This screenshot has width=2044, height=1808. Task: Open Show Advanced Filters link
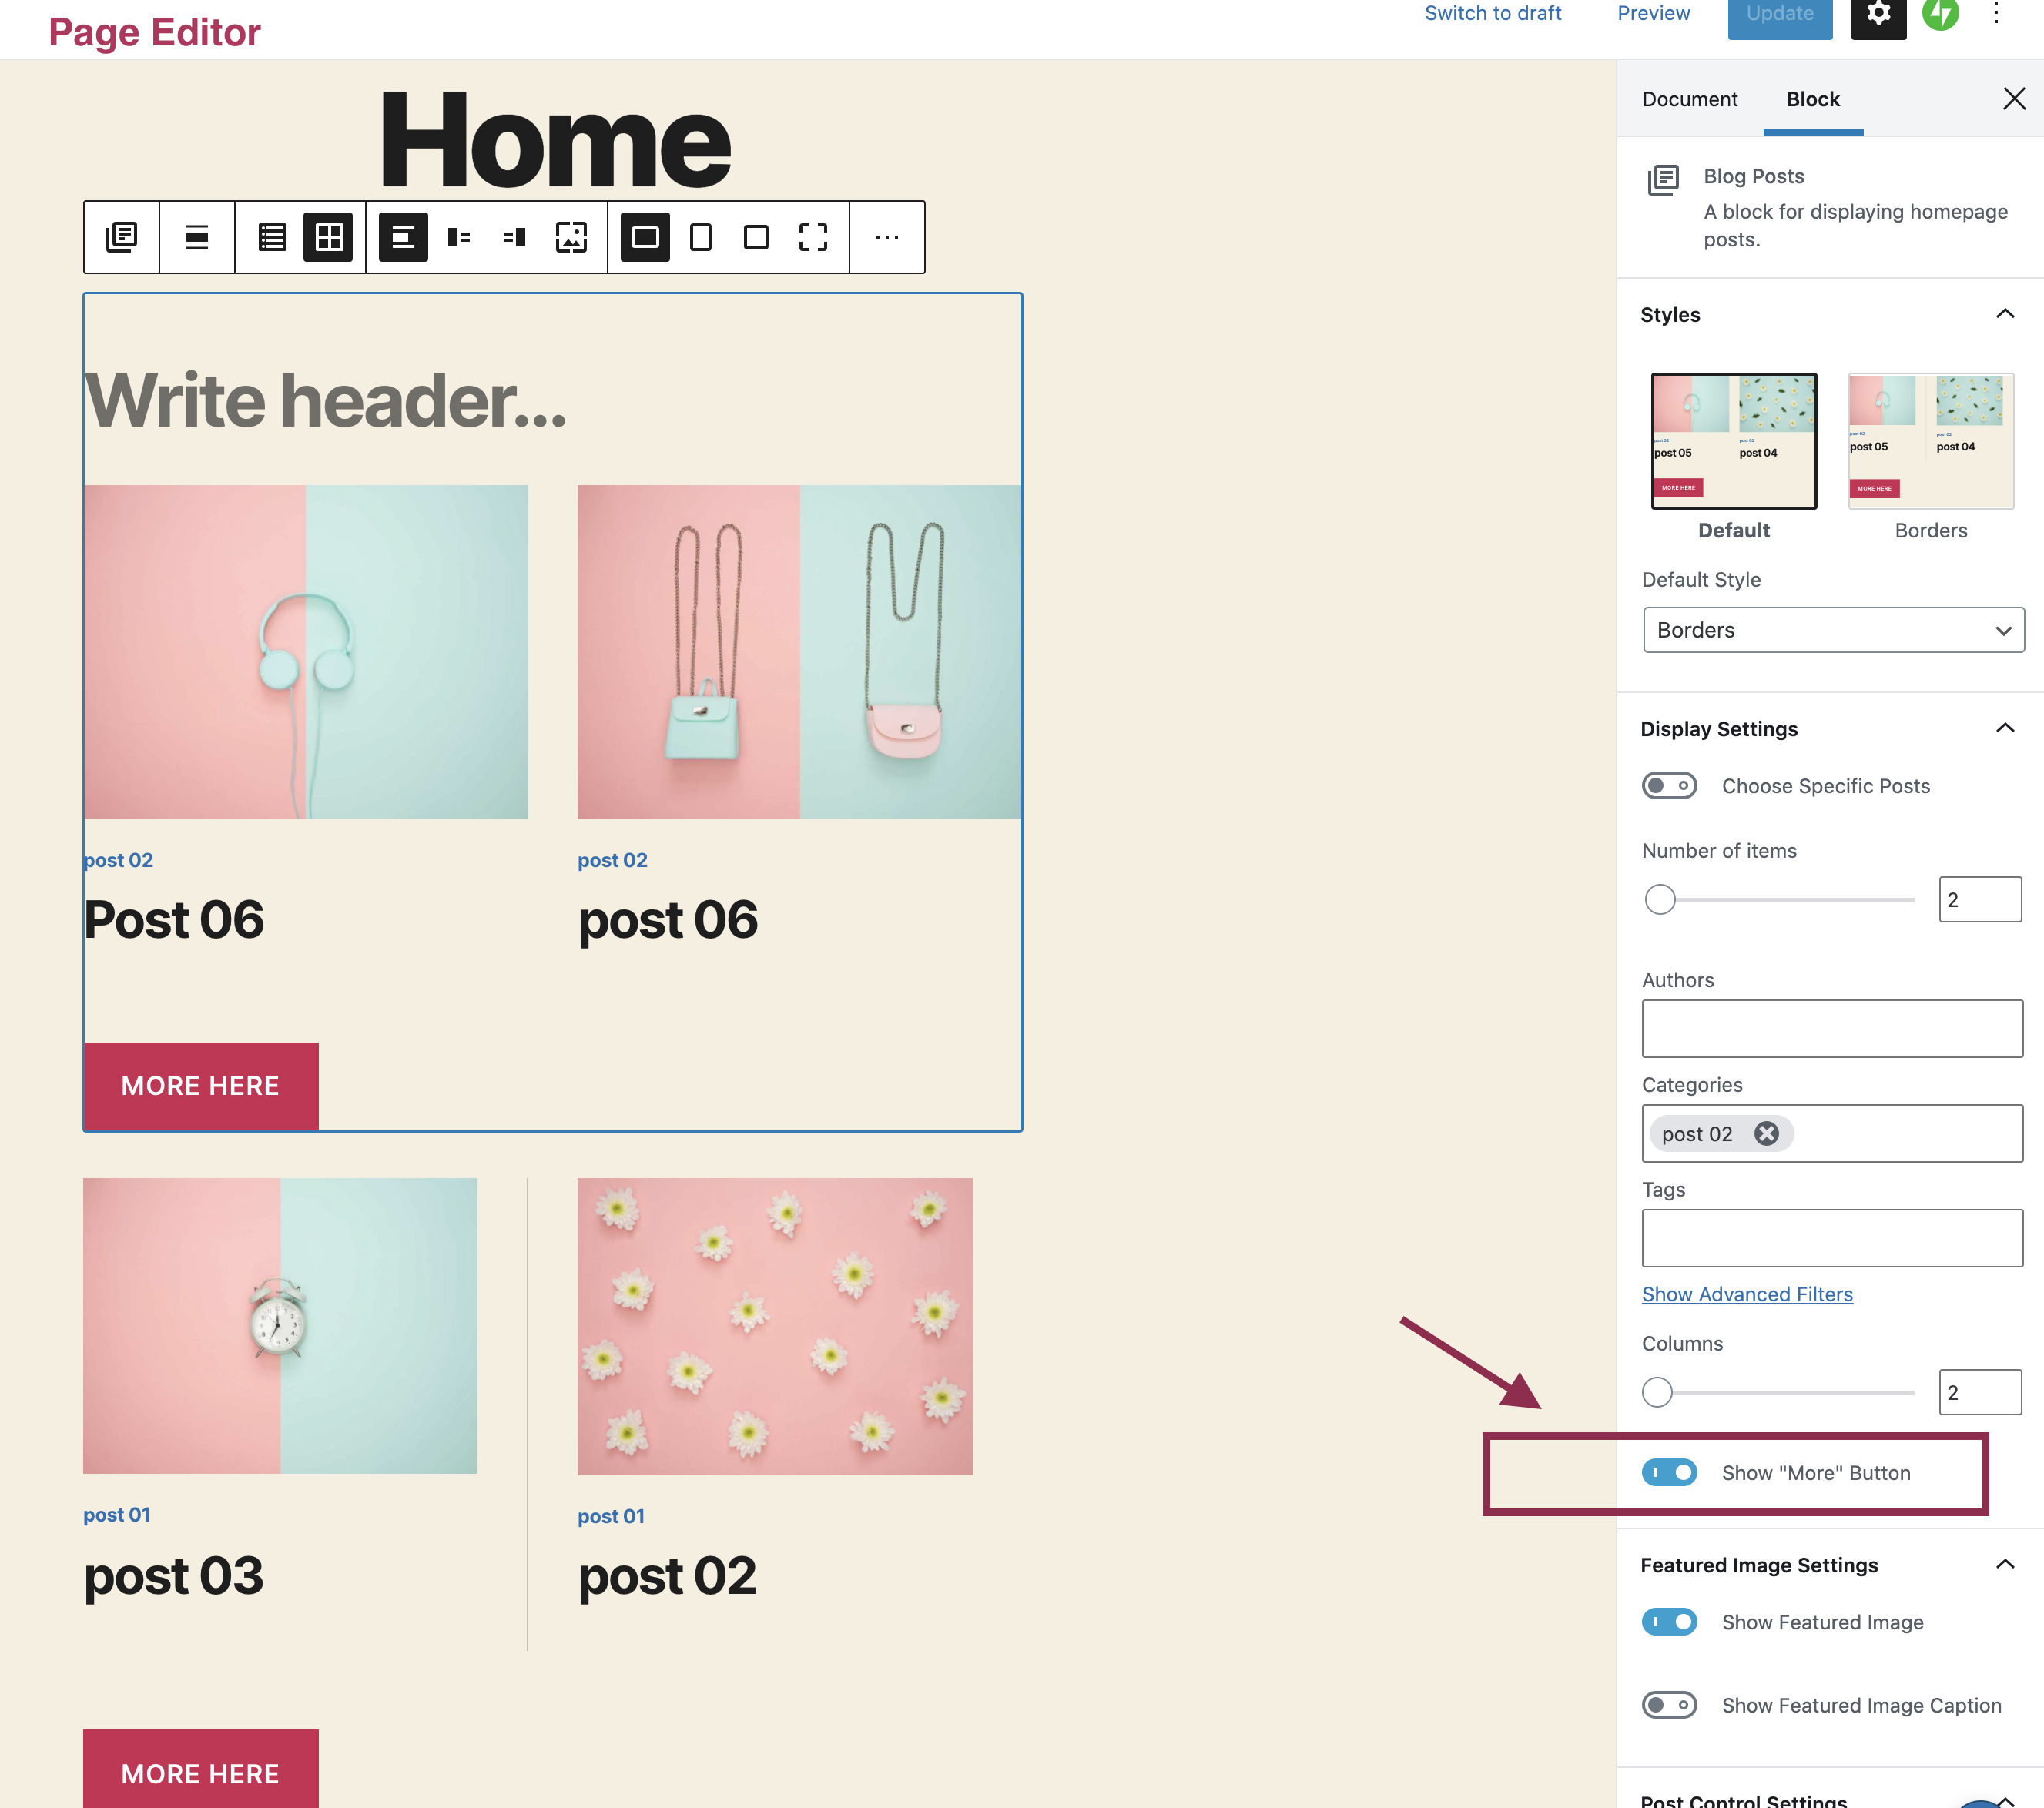(x=1747, y=1294)
